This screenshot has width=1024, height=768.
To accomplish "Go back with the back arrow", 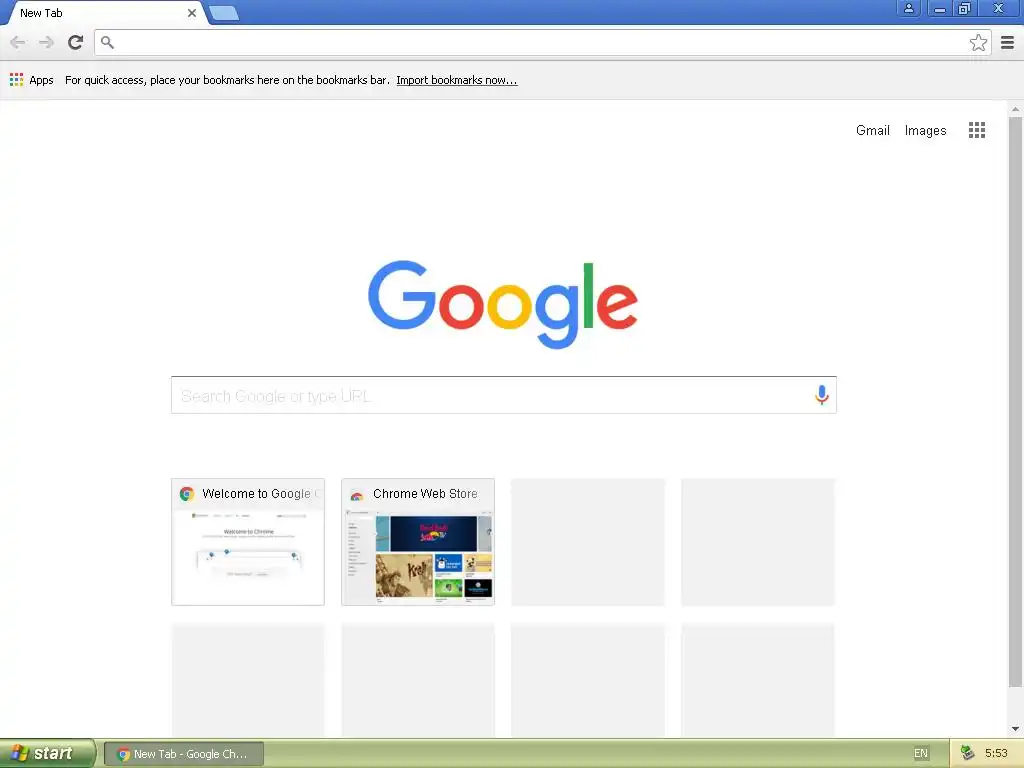I will 18,42.
